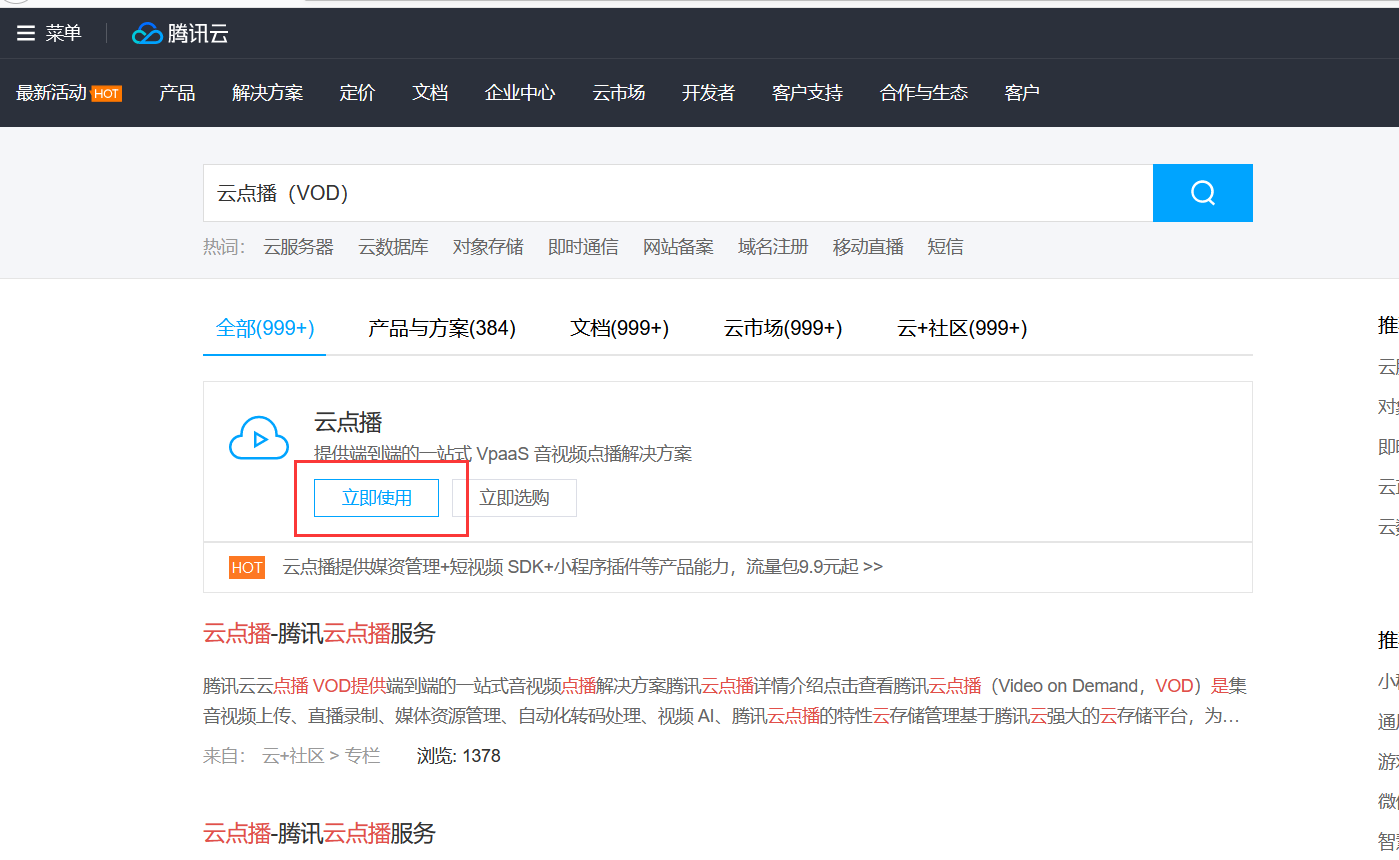Screen dimensions: 1399x860
Task: Switch to the 文档(999+) results tab
Action: (619, 328)
